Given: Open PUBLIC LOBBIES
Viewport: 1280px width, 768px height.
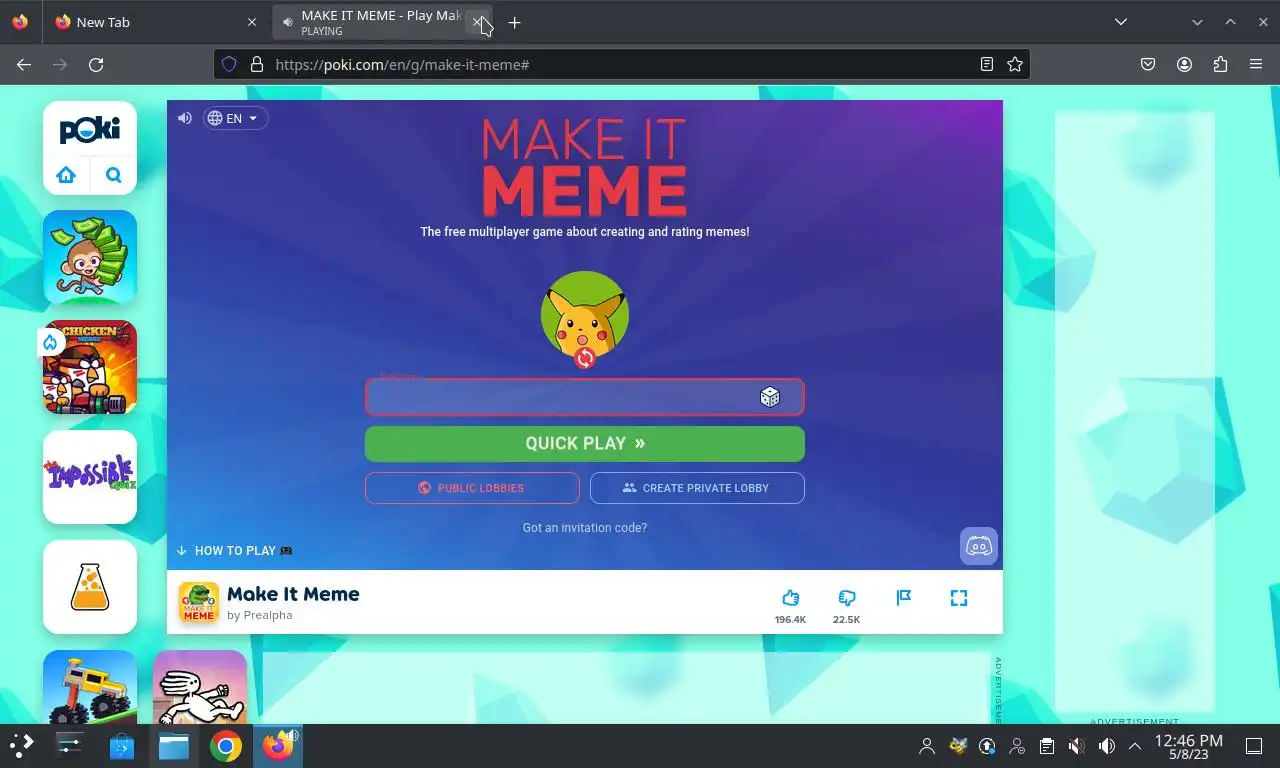Looking at the screenshot, I should (x=472, y=488).
